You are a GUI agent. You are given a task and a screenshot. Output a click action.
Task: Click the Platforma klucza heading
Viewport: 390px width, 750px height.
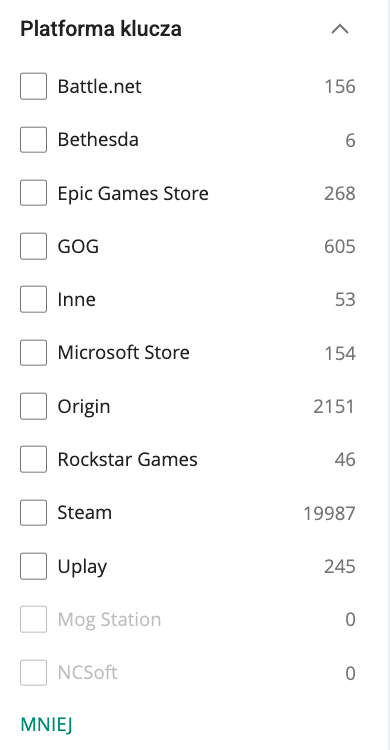[101, 29]
